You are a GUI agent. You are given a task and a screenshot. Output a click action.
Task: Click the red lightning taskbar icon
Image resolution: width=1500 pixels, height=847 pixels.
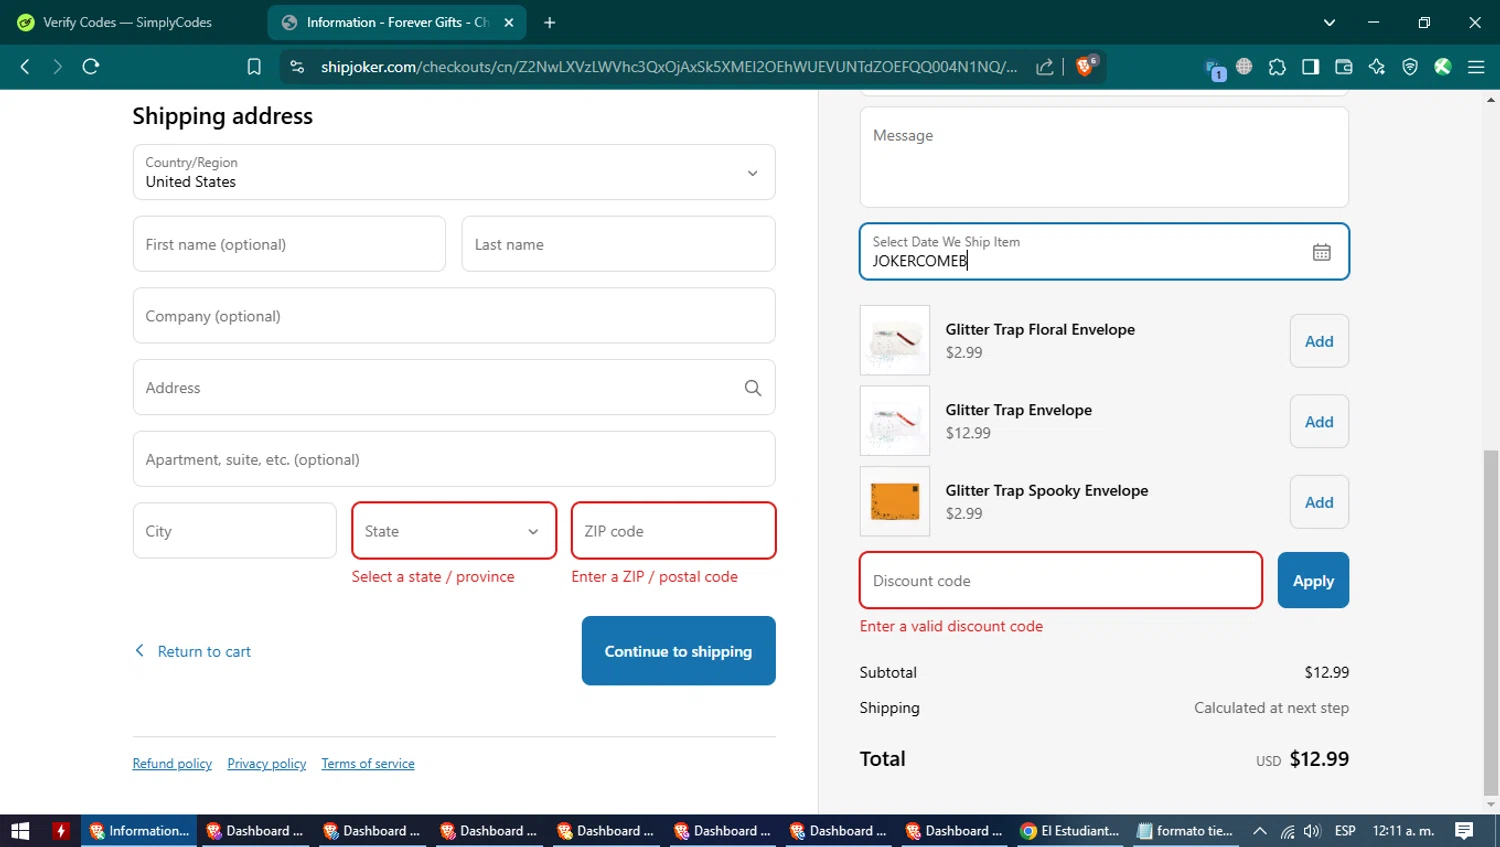[x=61, y=831]
